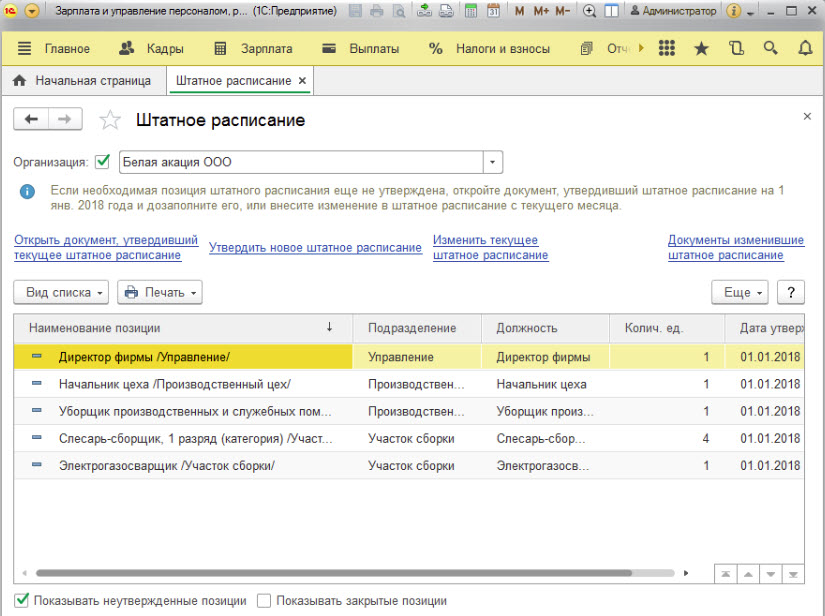Open the Вид списка dropdown
This screenshot has height=616, width=825.
tap(62, 292)
